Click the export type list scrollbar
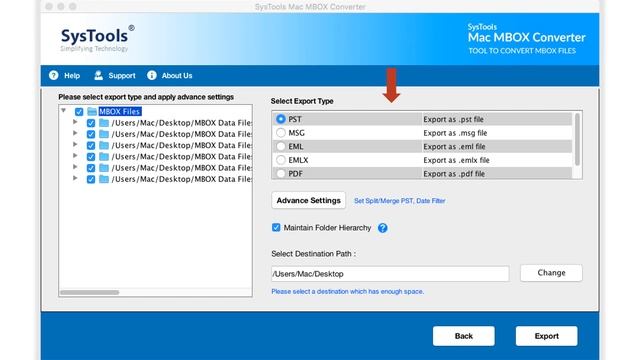 (x=577, y=140)
